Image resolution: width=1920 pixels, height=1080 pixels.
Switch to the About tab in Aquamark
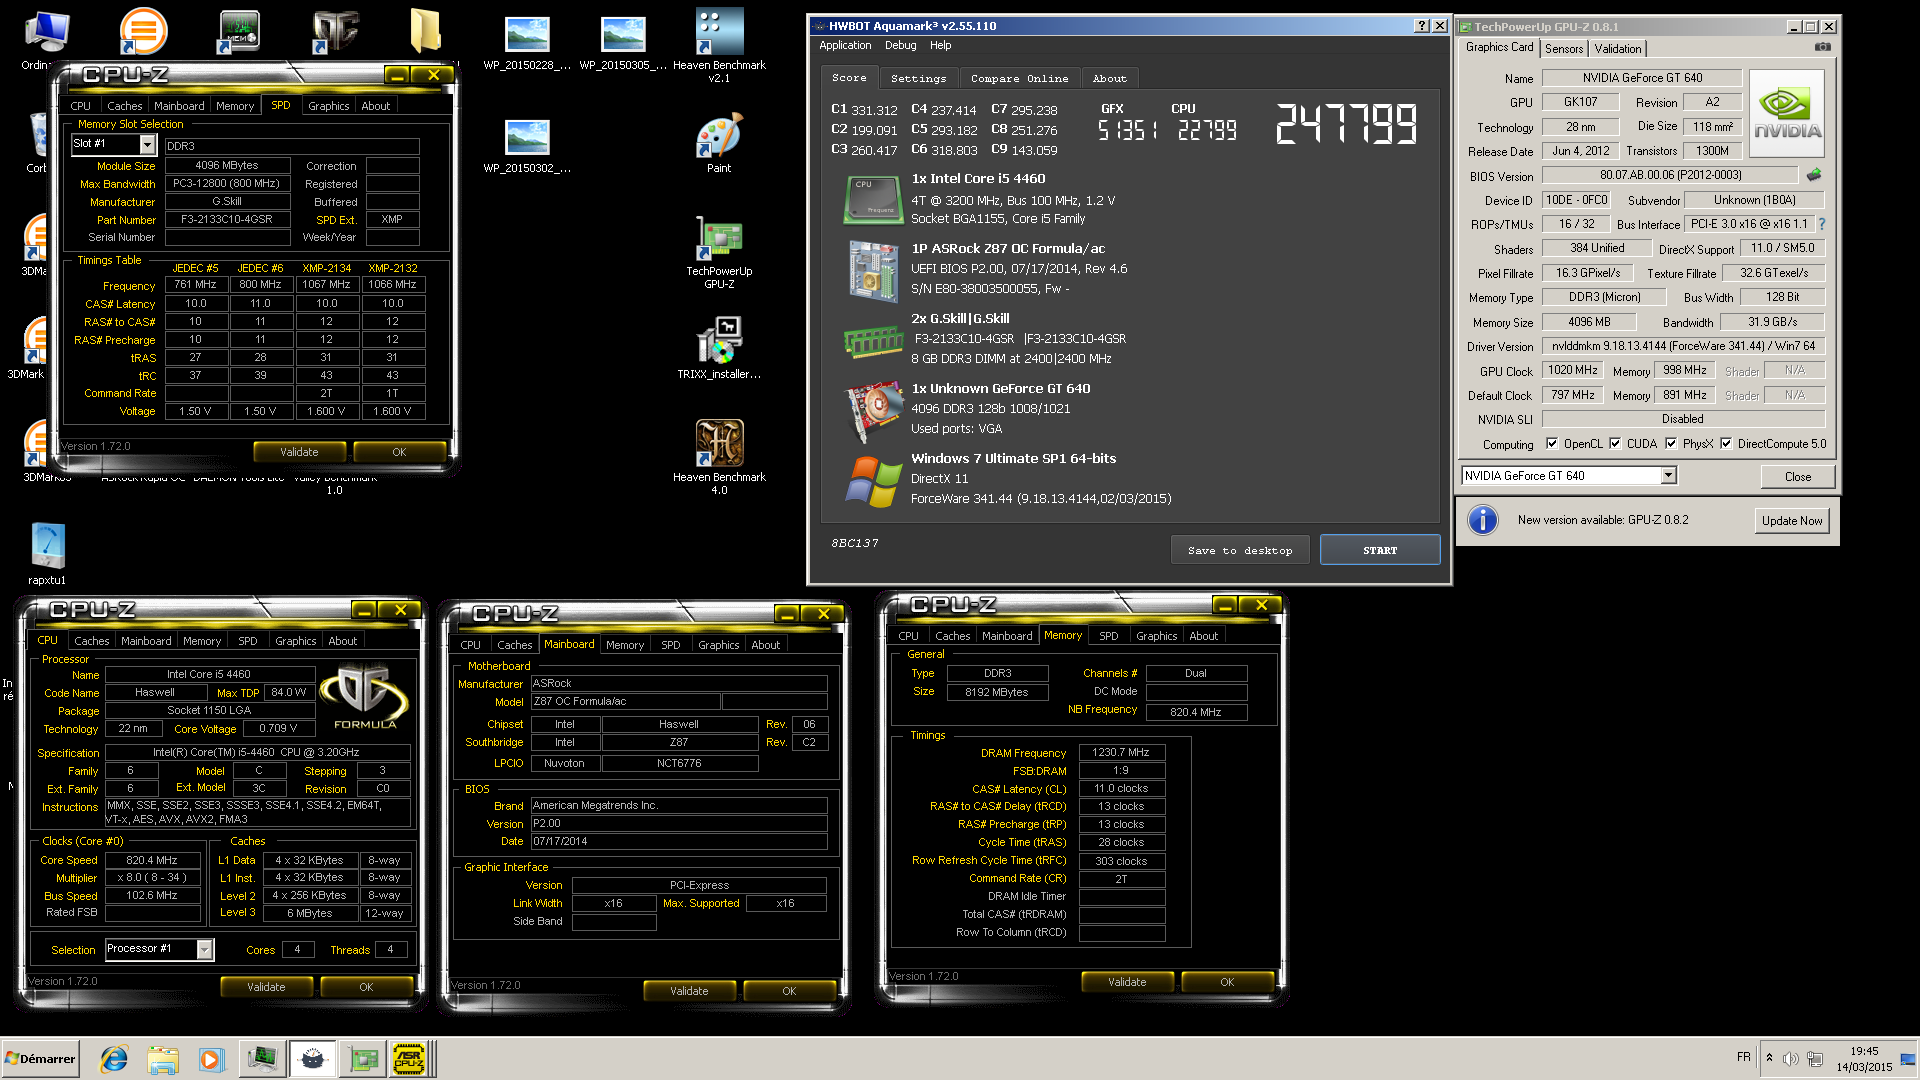(1109, 78)
